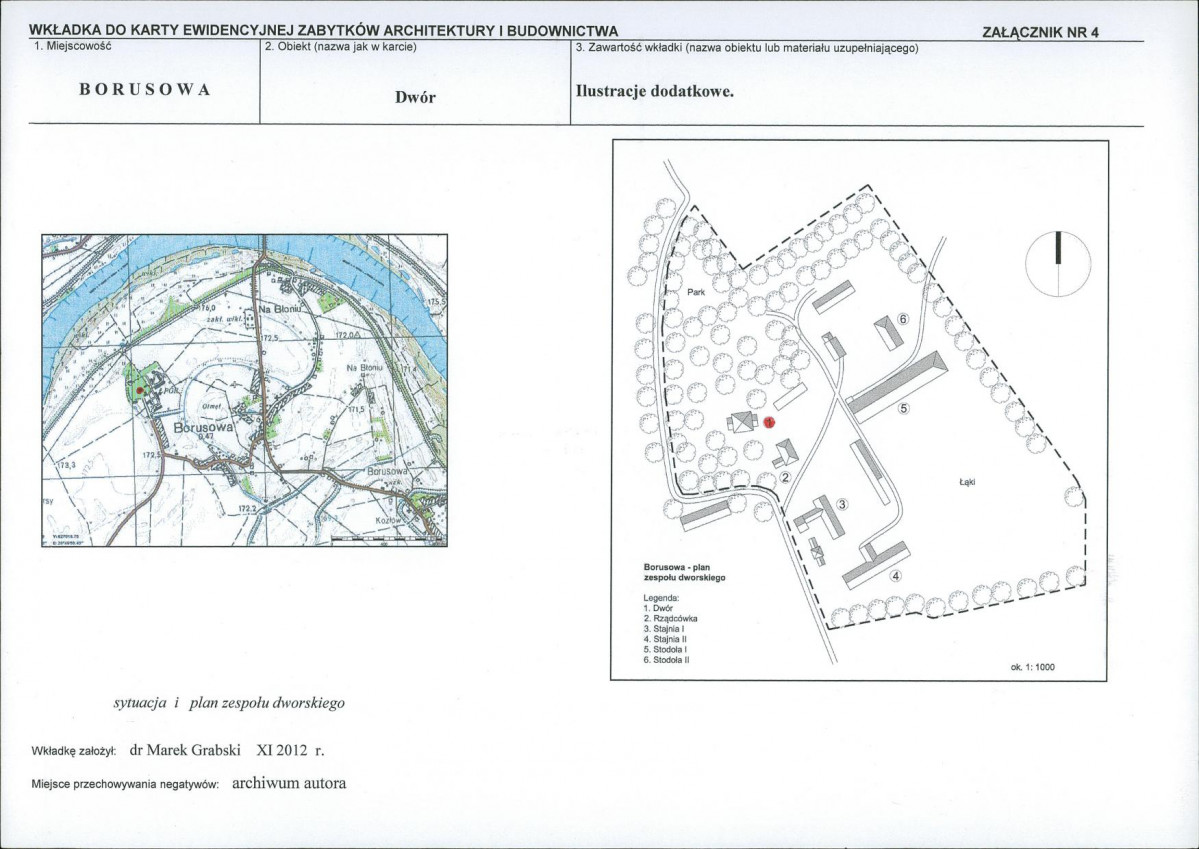The width and height of the screenshot is (1199, 849).
Task: Select circled number 2 near Rządcówka
Action: [784, 479]
